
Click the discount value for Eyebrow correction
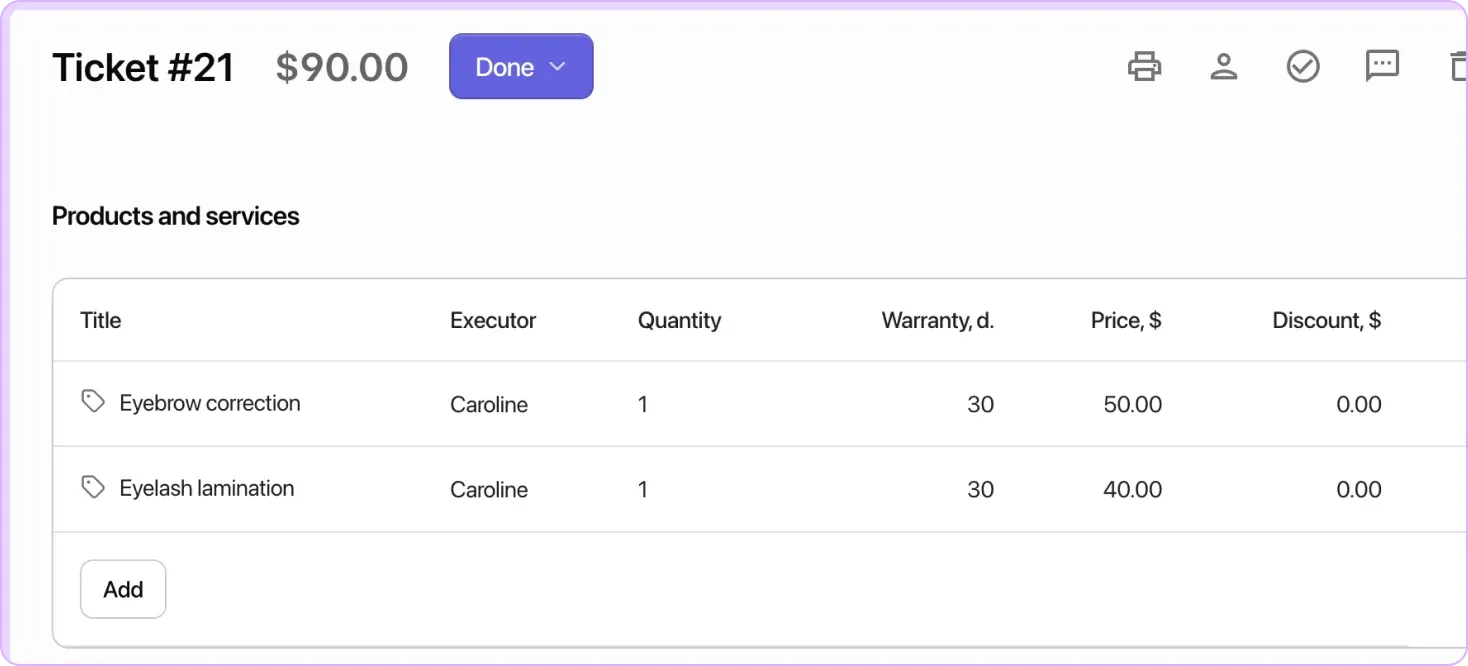click(1359, 404)
